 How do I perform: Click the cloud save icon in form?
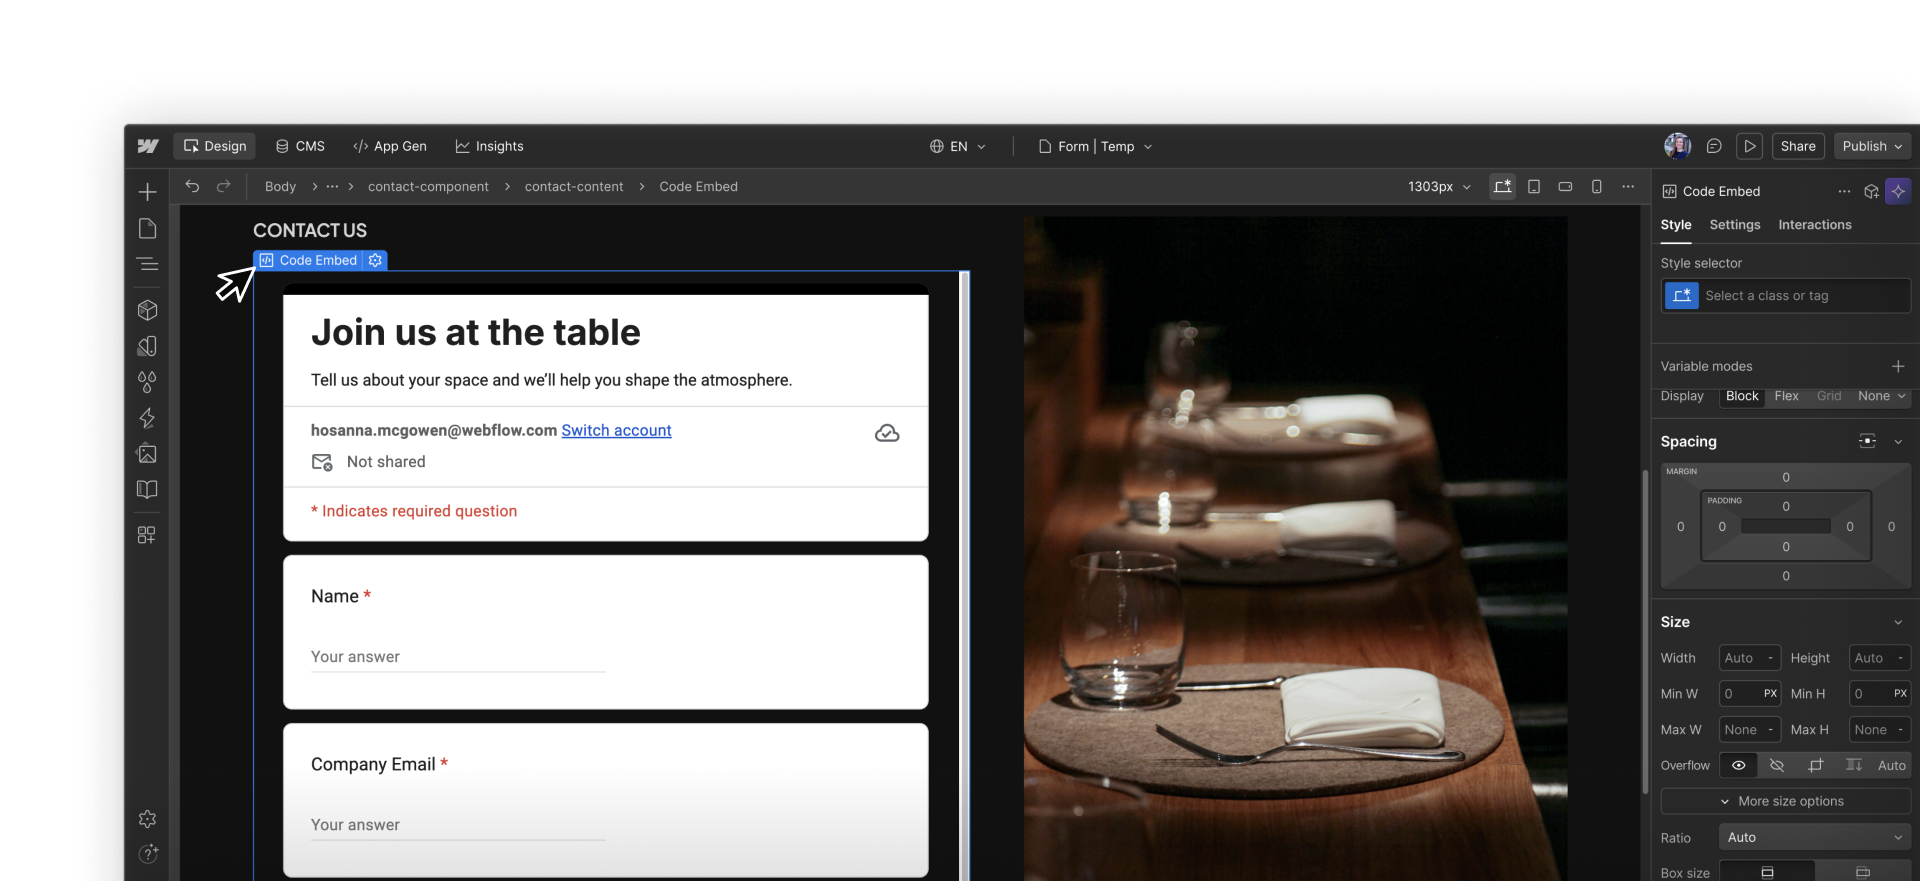(887, 433)
